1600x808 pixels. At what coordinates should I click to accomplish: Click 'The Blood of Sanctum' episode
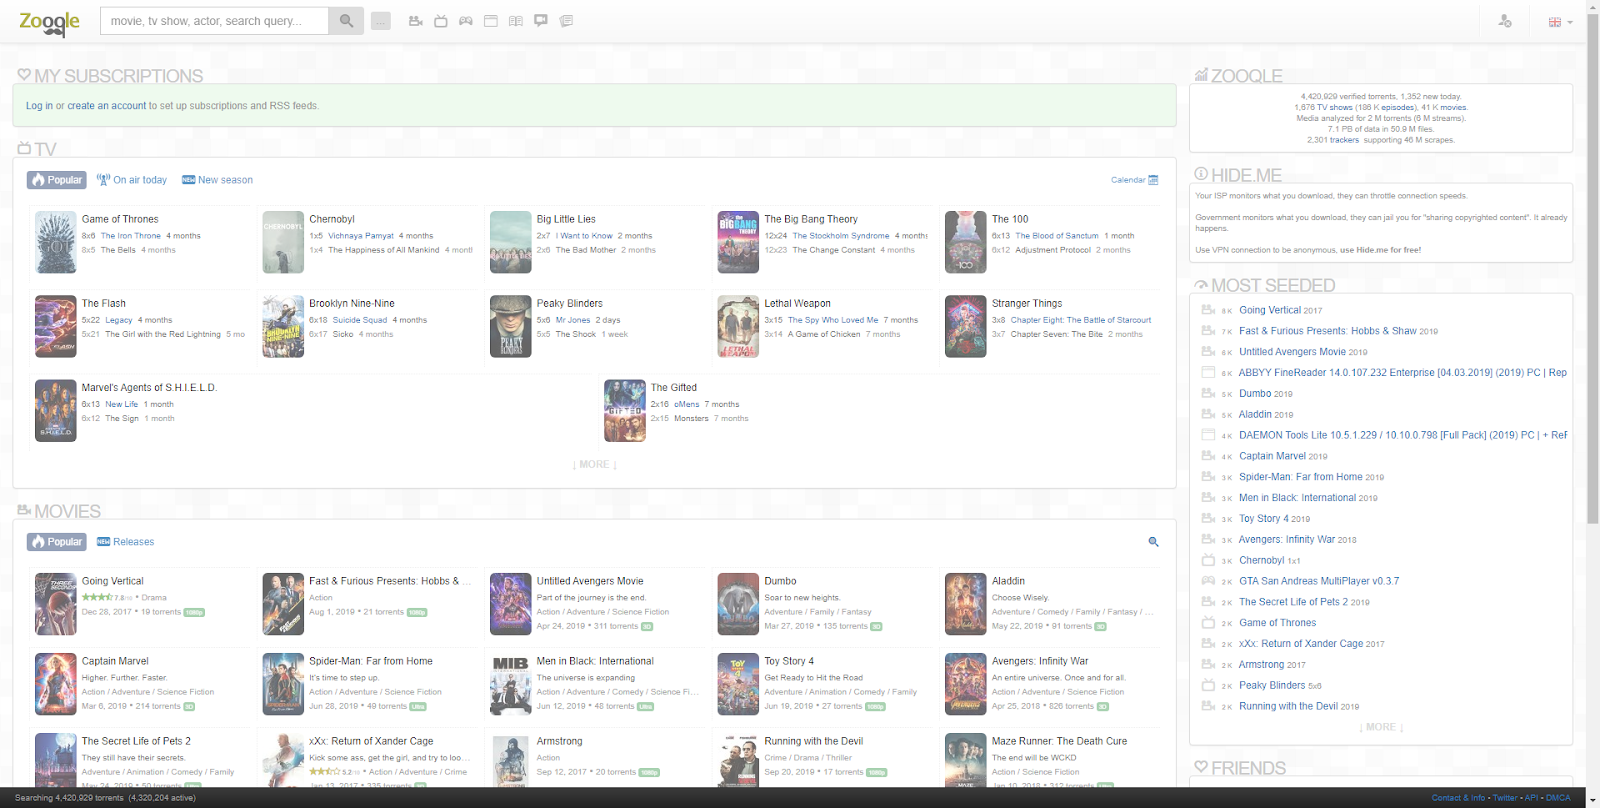click(x=1057, y=236)
